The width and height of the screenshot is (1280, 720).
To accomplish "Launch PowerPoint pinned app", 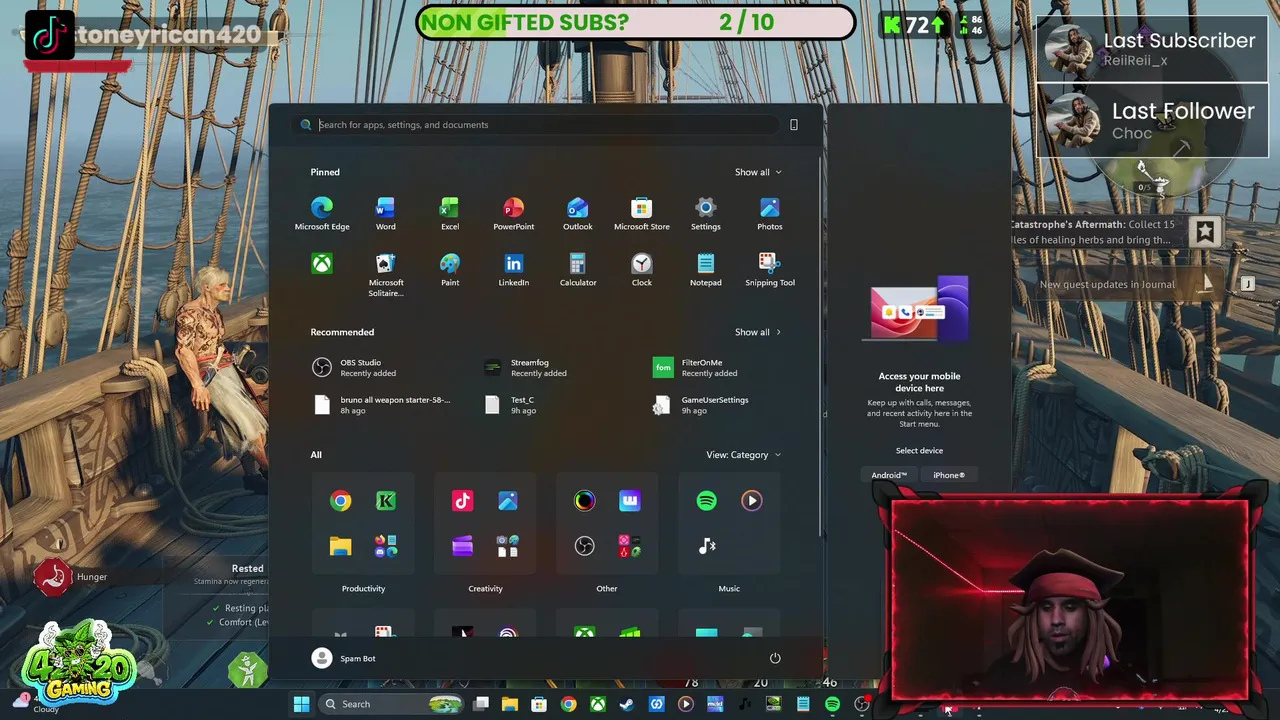I will pos(513,214).
